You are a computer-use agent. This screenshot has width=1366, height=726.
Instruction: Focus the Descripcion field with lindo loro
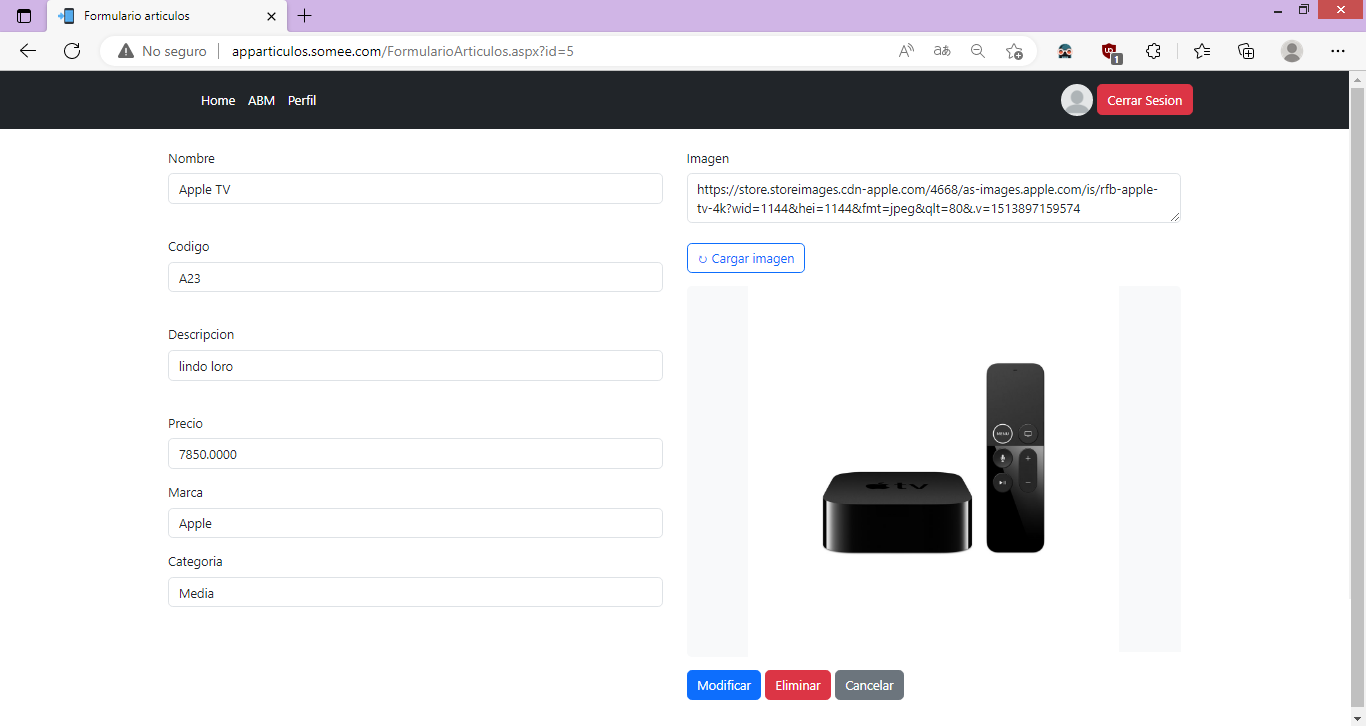(x=415, y=365)
